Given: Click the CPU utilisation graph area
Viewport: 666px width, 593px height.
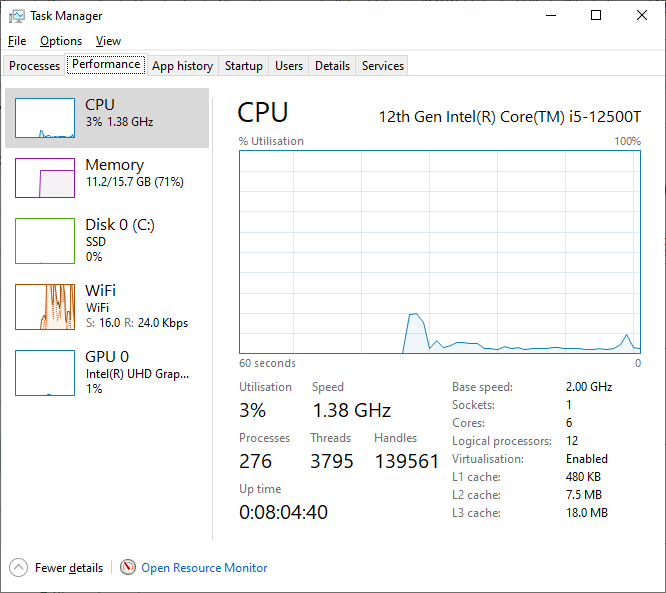Looking at the screenshot, I should 440,250.
